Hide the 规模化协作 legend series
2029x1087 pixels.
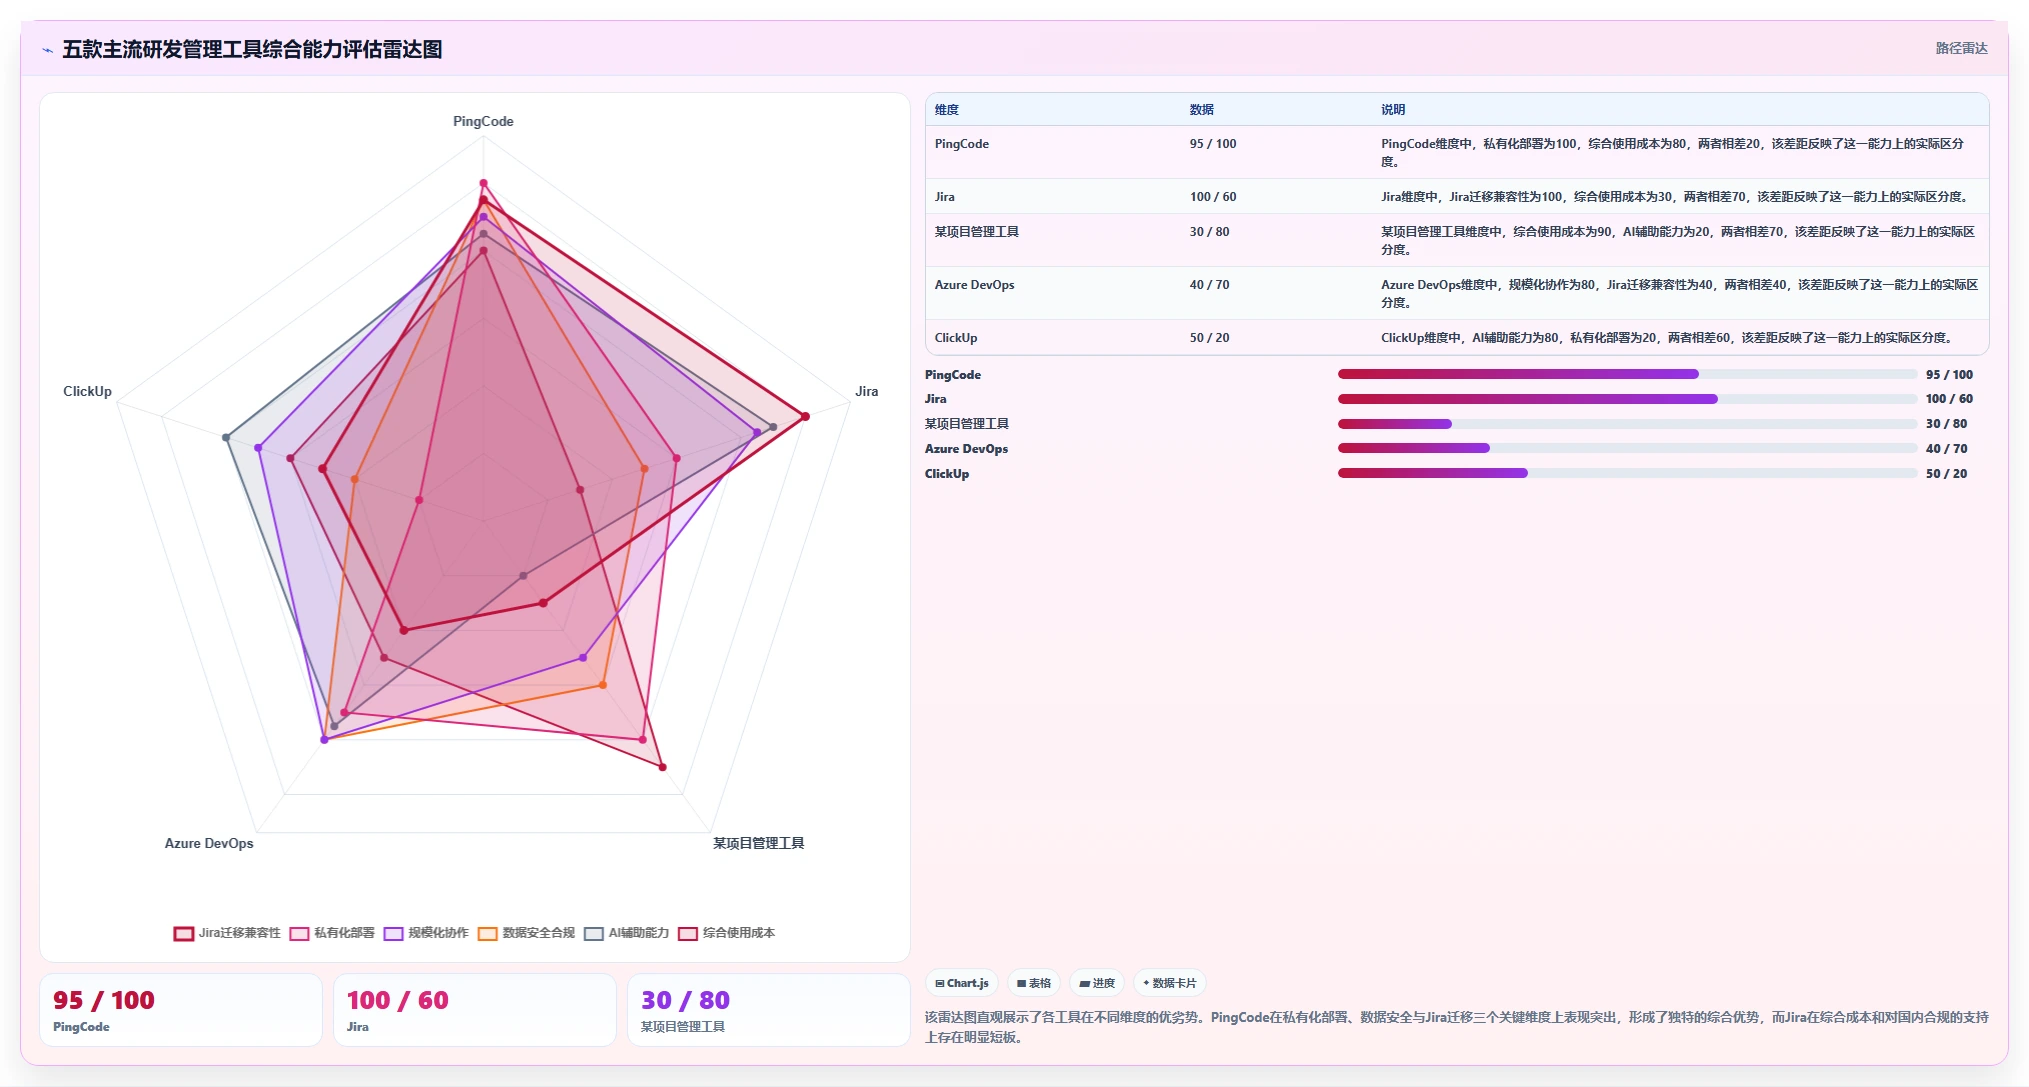click(426, 933)
